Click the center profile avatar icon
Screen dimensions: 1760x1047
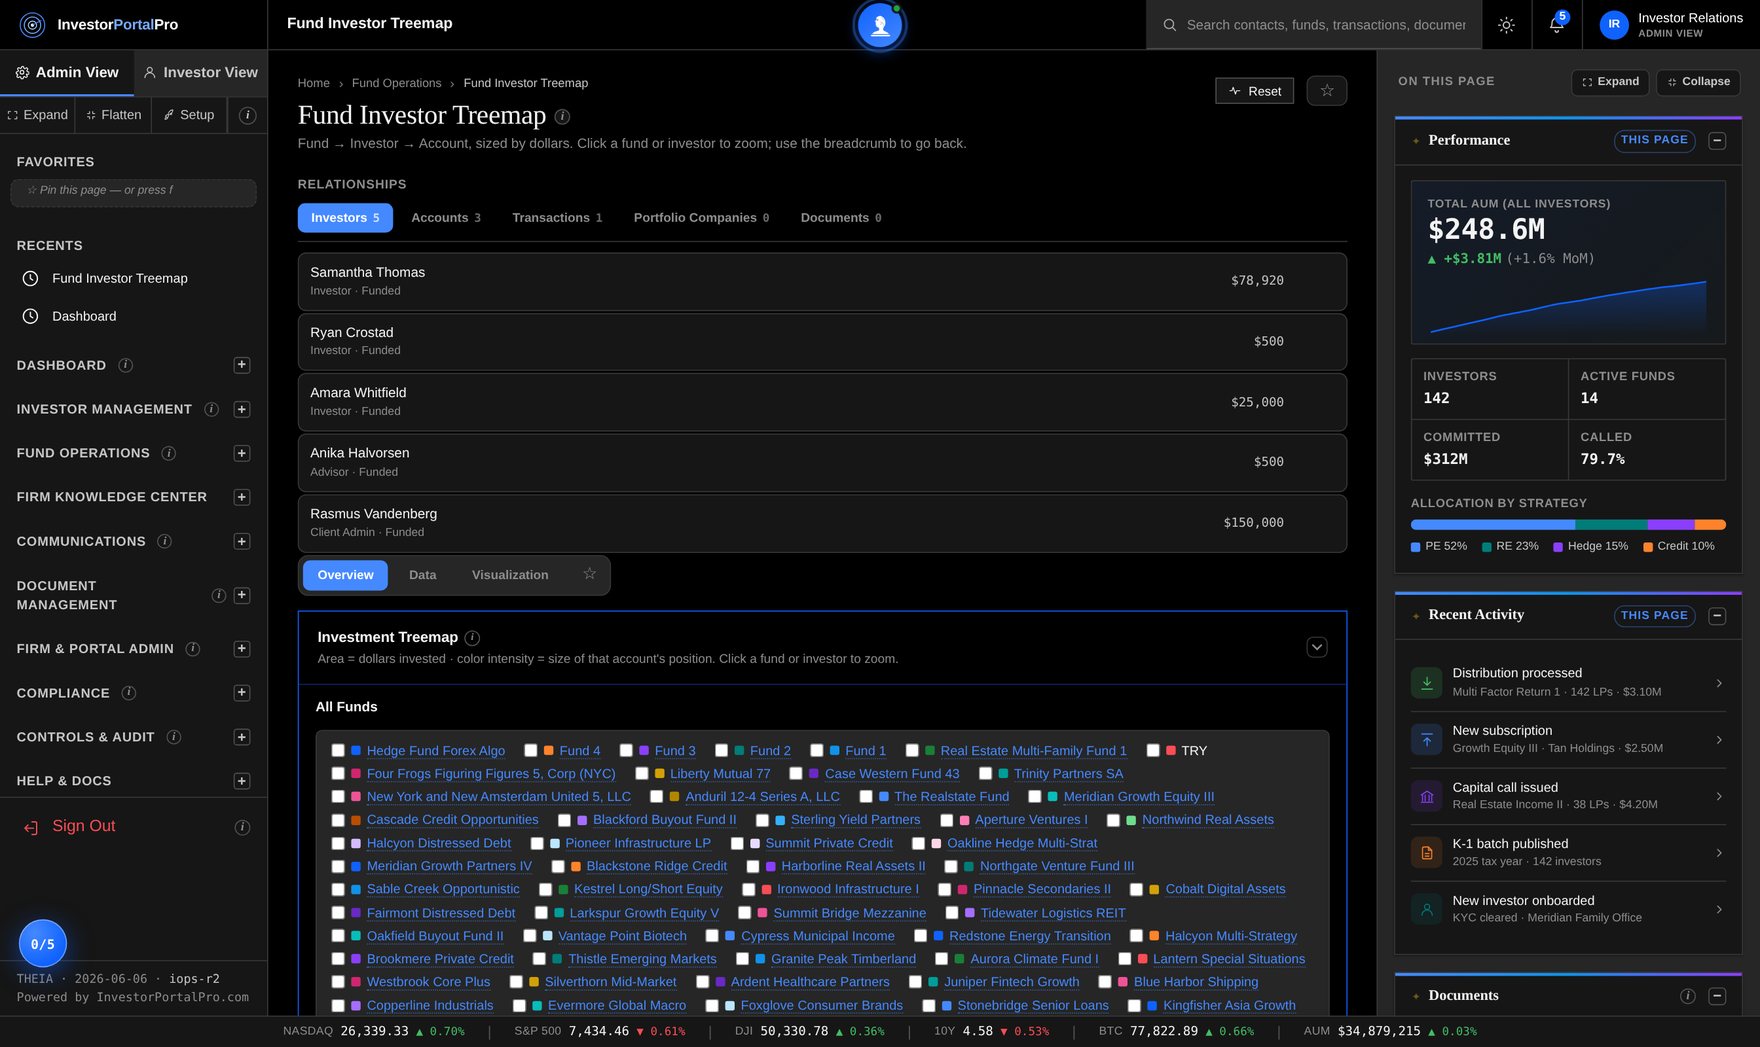point(880,25)
